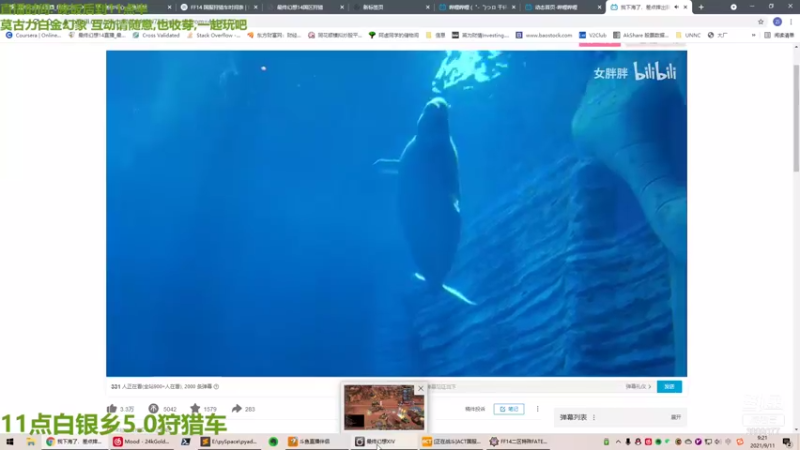The height and width of the screenshot is (450, 800).
Task: Open the game window preview thumbnail
Action: pos(384,407)
